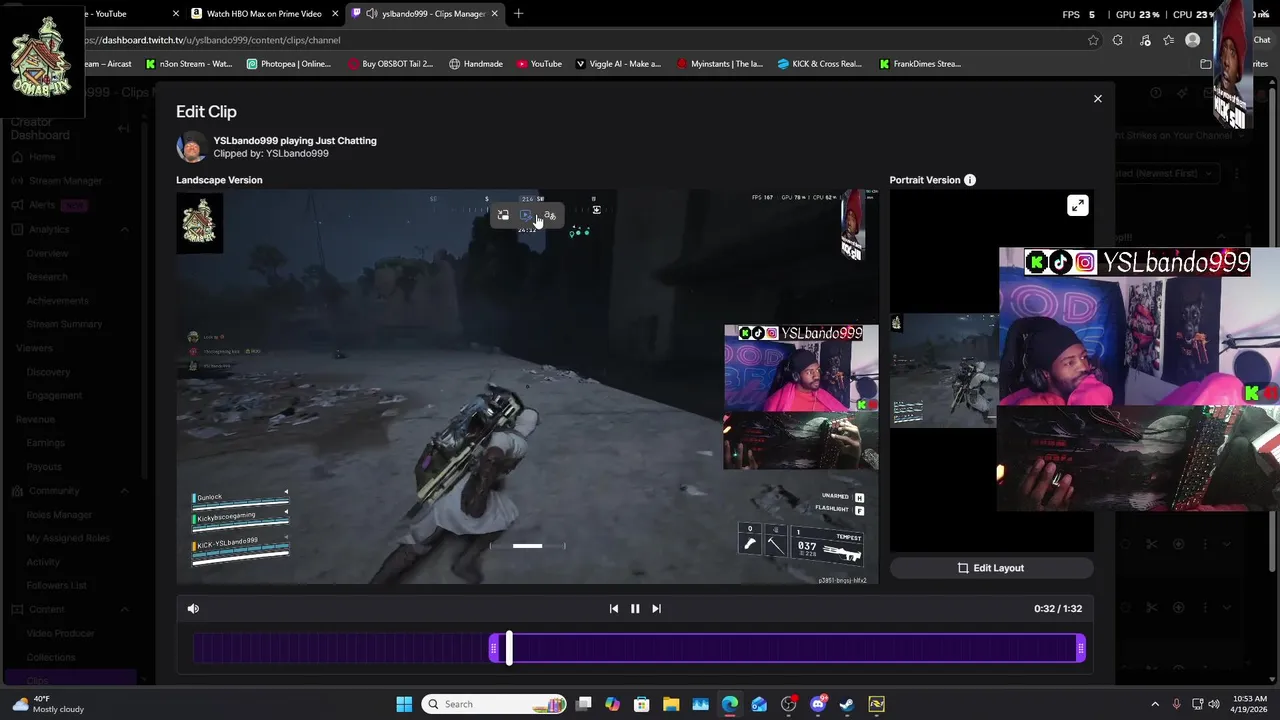This screenshot has width=1280, height=720.
Task: Open OBS Studio from the taskbar
Action: 789,704
